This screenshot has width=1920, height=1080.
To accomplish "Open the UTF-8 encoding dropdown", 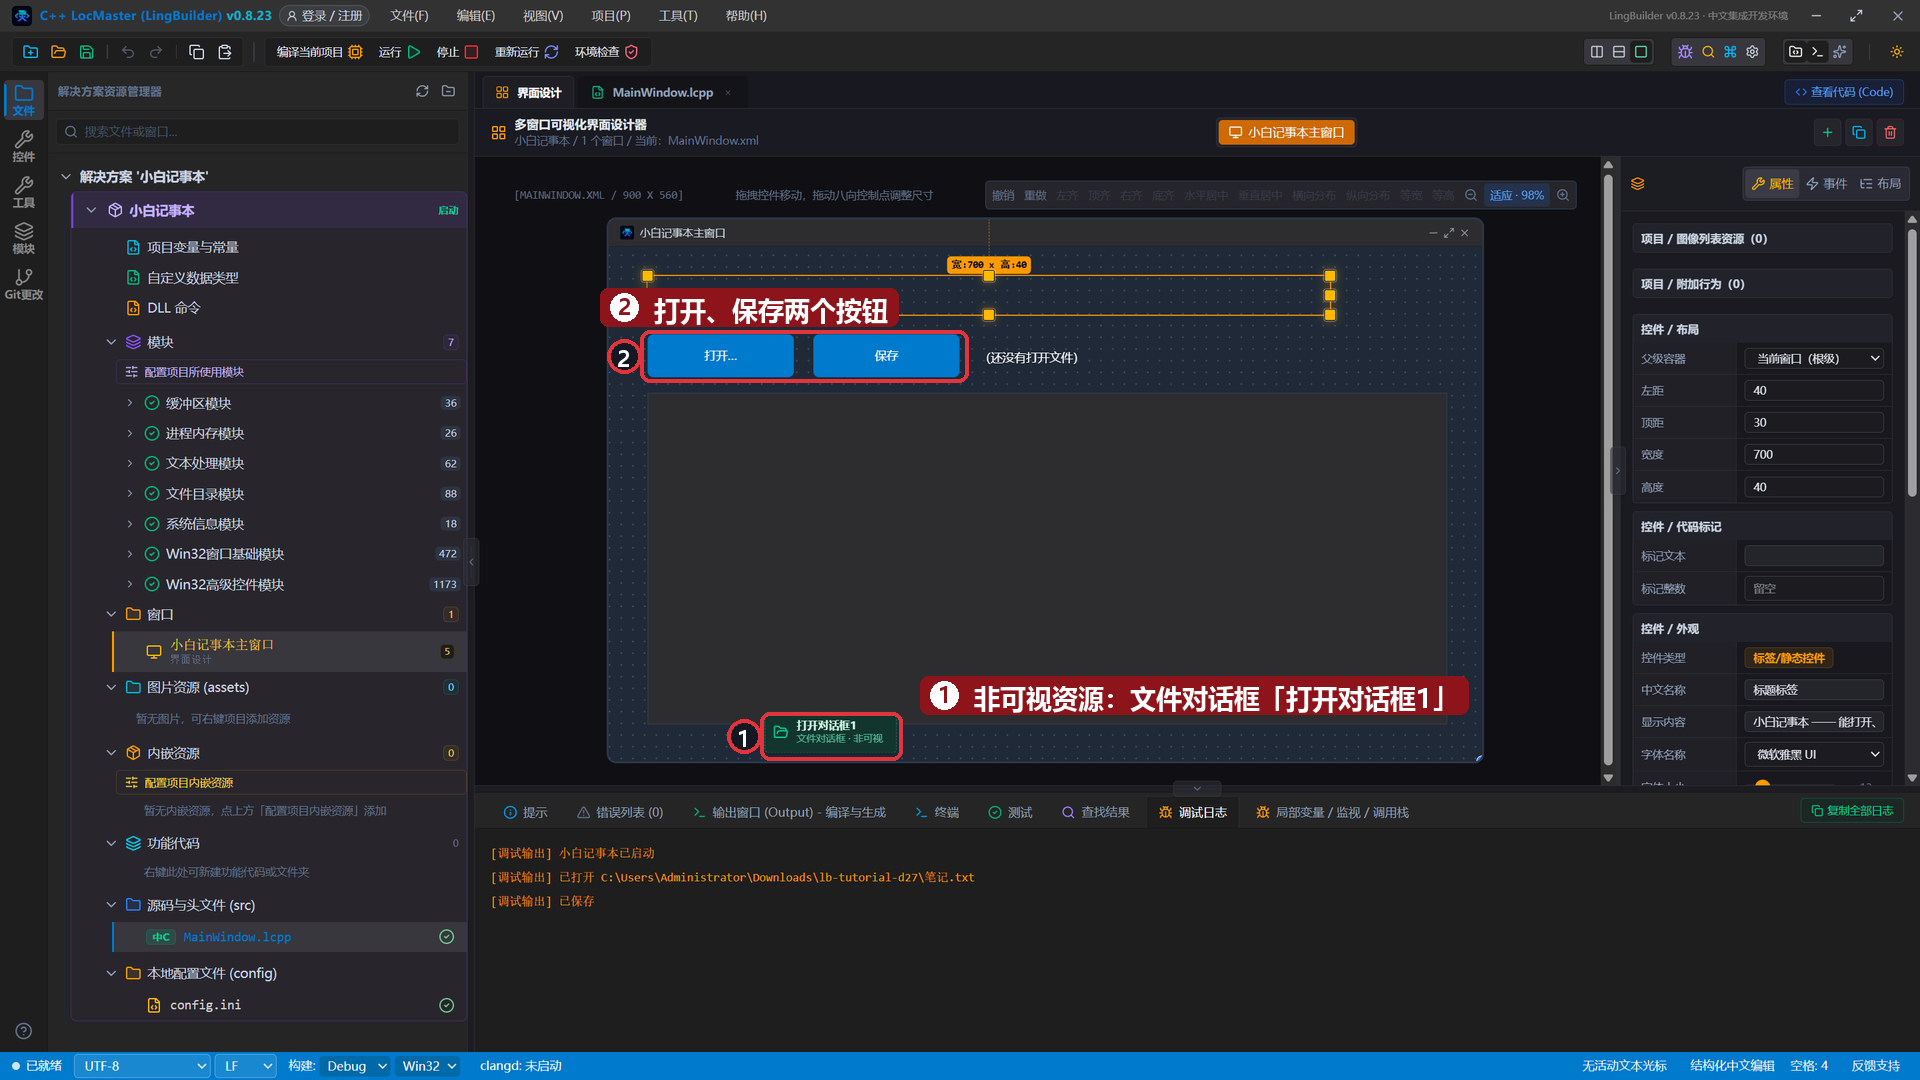I will tap(142, 1066).
